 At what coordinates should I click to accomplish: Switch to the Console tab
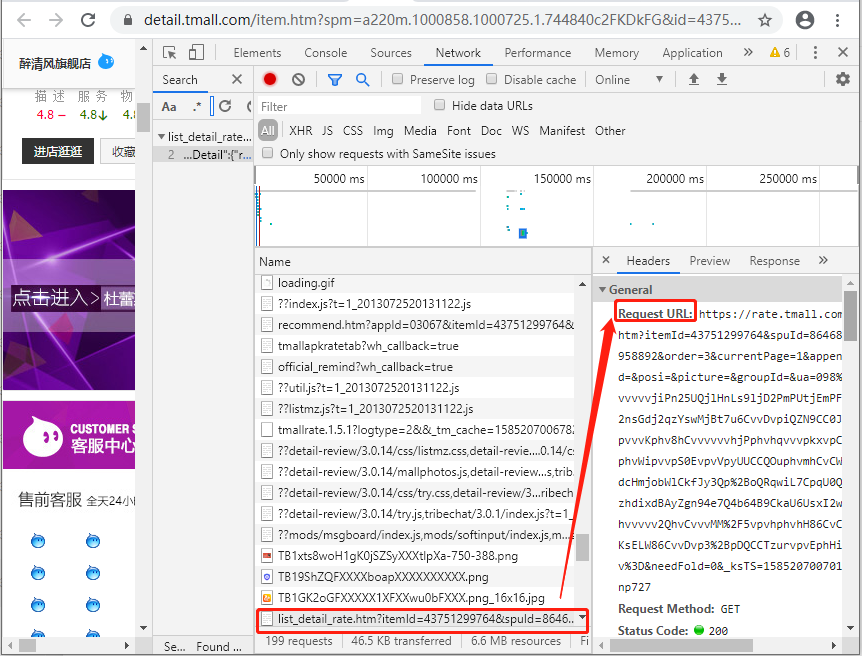[325, 53]
